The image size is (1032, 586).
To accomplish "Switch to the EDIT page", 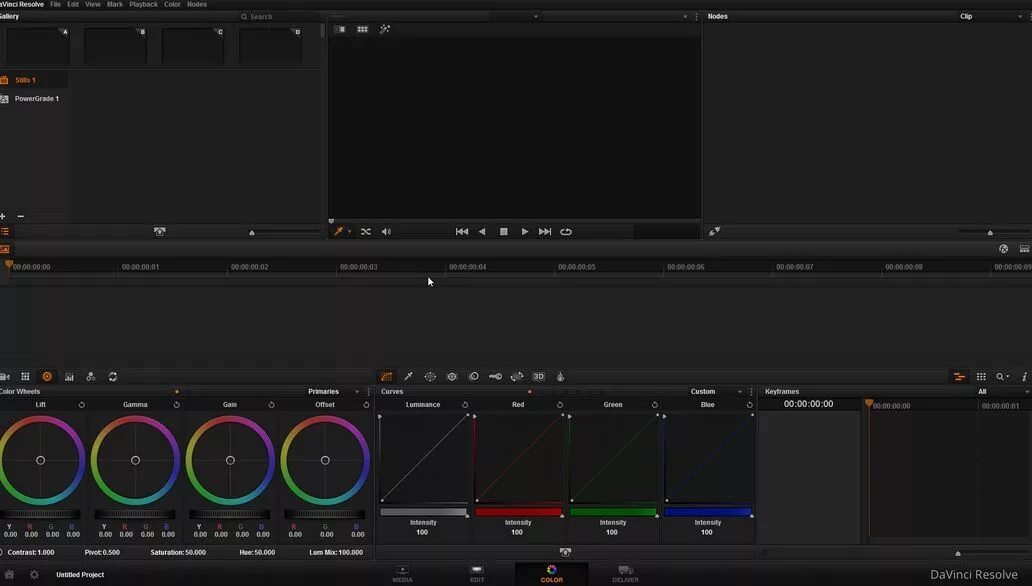I will (477, 574).
